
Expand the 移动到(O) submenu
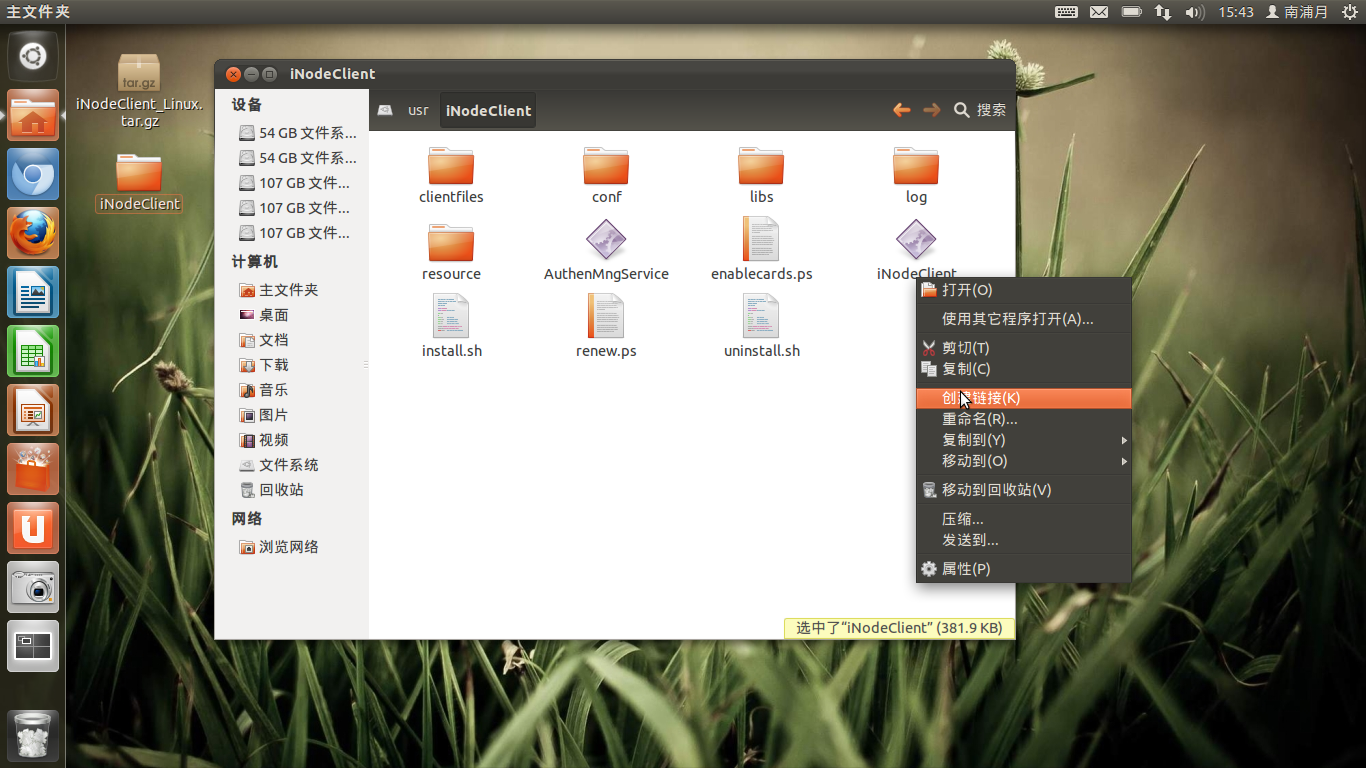pyautogui.click(x=1024, y=461)
